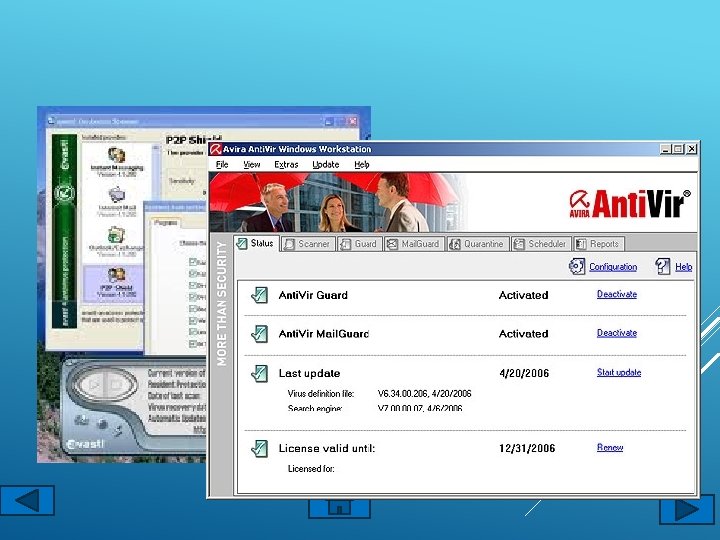Click the 12/31/2006 license date value
This screenshot has height=540, width=720.
[x=527, y=448]
